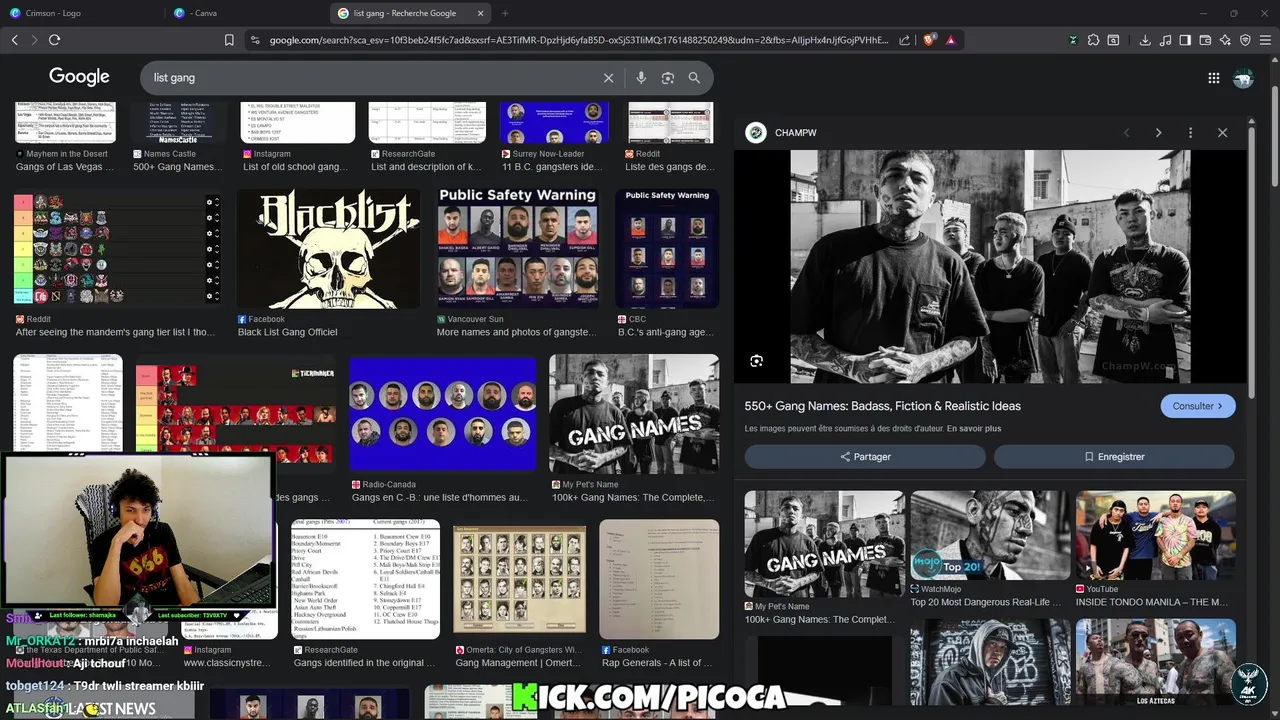Open the Blacklist skull image result
The image size is (1280, 720).
(328, 249)
